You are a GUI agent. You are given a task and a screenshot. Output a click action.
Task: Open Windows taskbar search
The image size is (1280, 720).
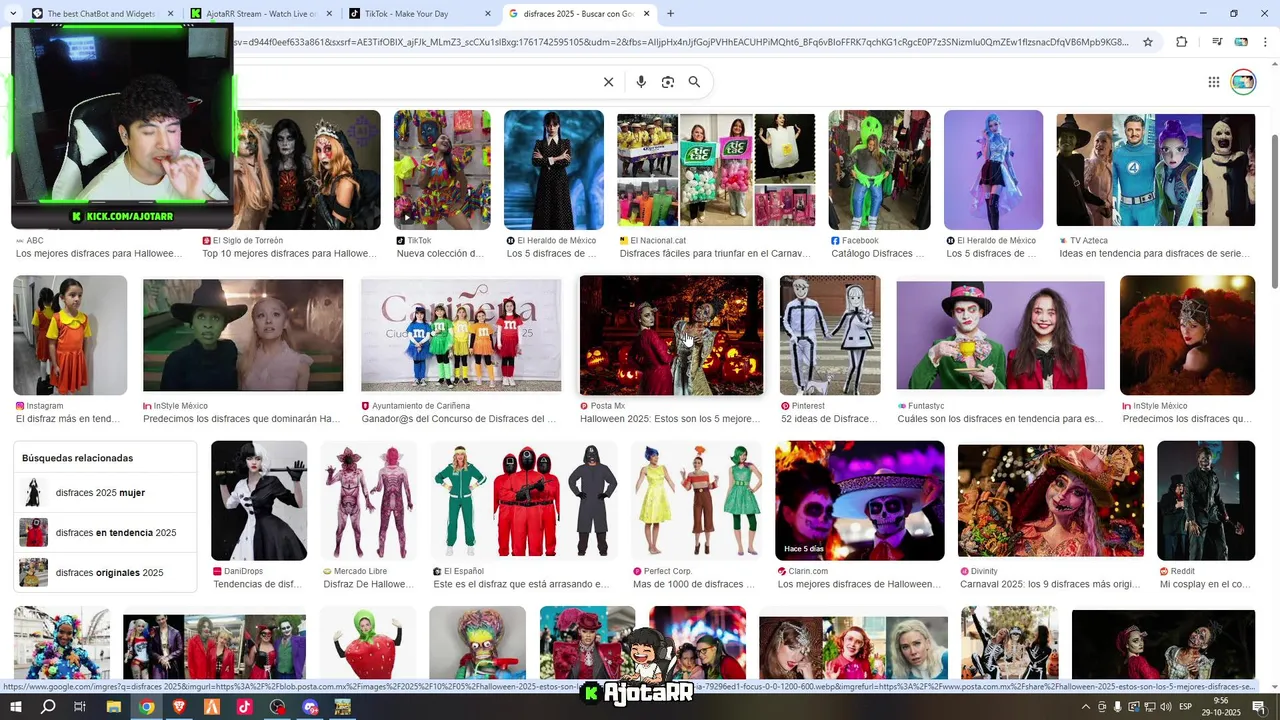point(48,706)
